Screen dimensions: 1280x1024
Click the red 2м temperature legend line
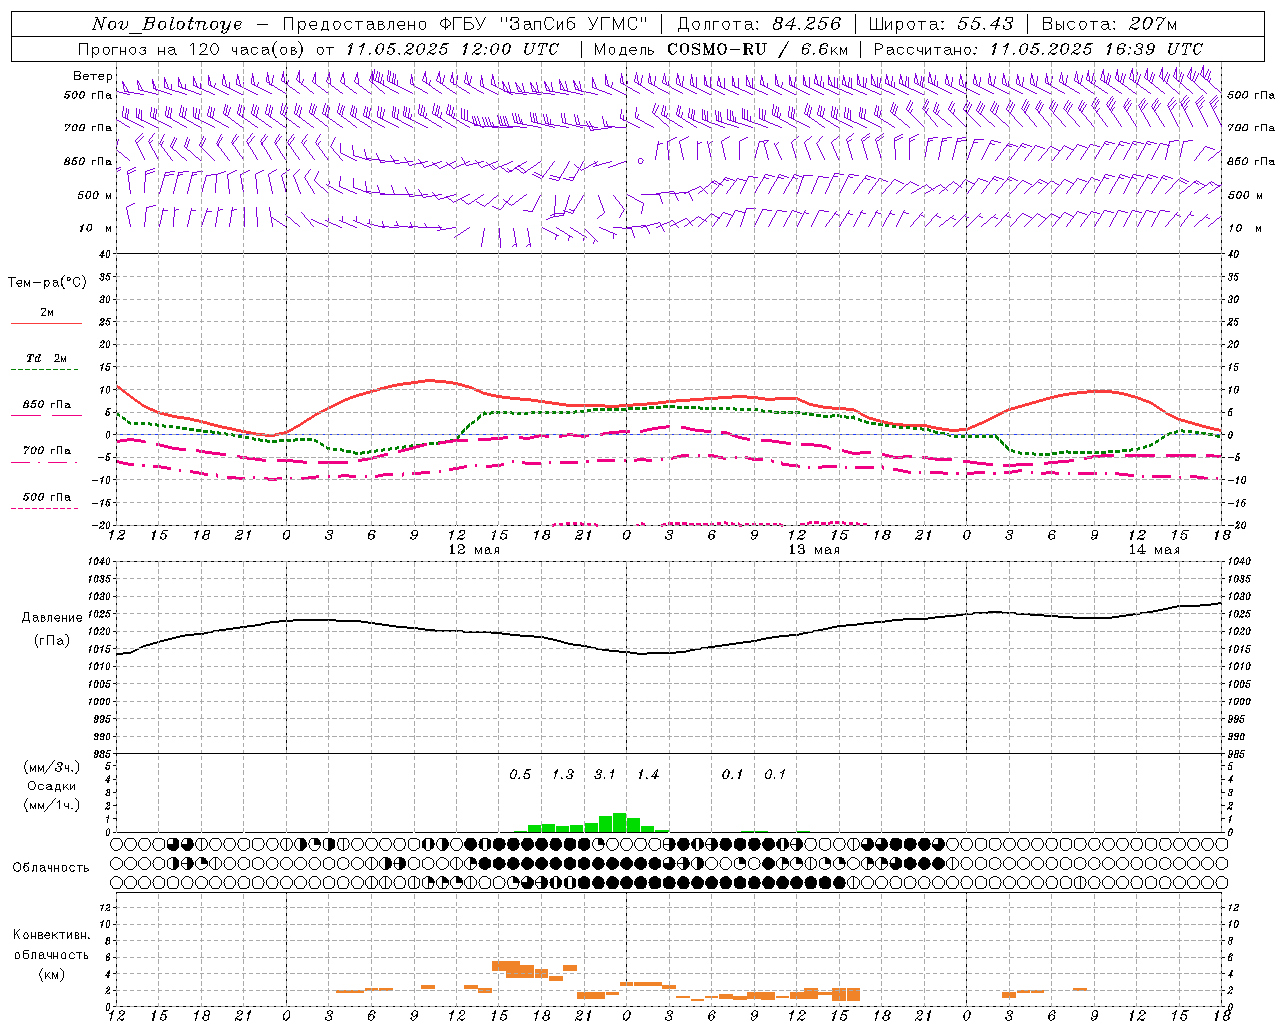46,323
